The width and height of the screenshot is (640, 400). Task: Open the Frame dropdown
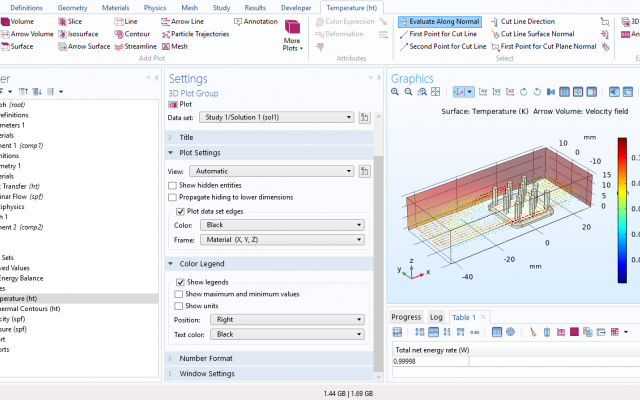(x=282, y=240)
